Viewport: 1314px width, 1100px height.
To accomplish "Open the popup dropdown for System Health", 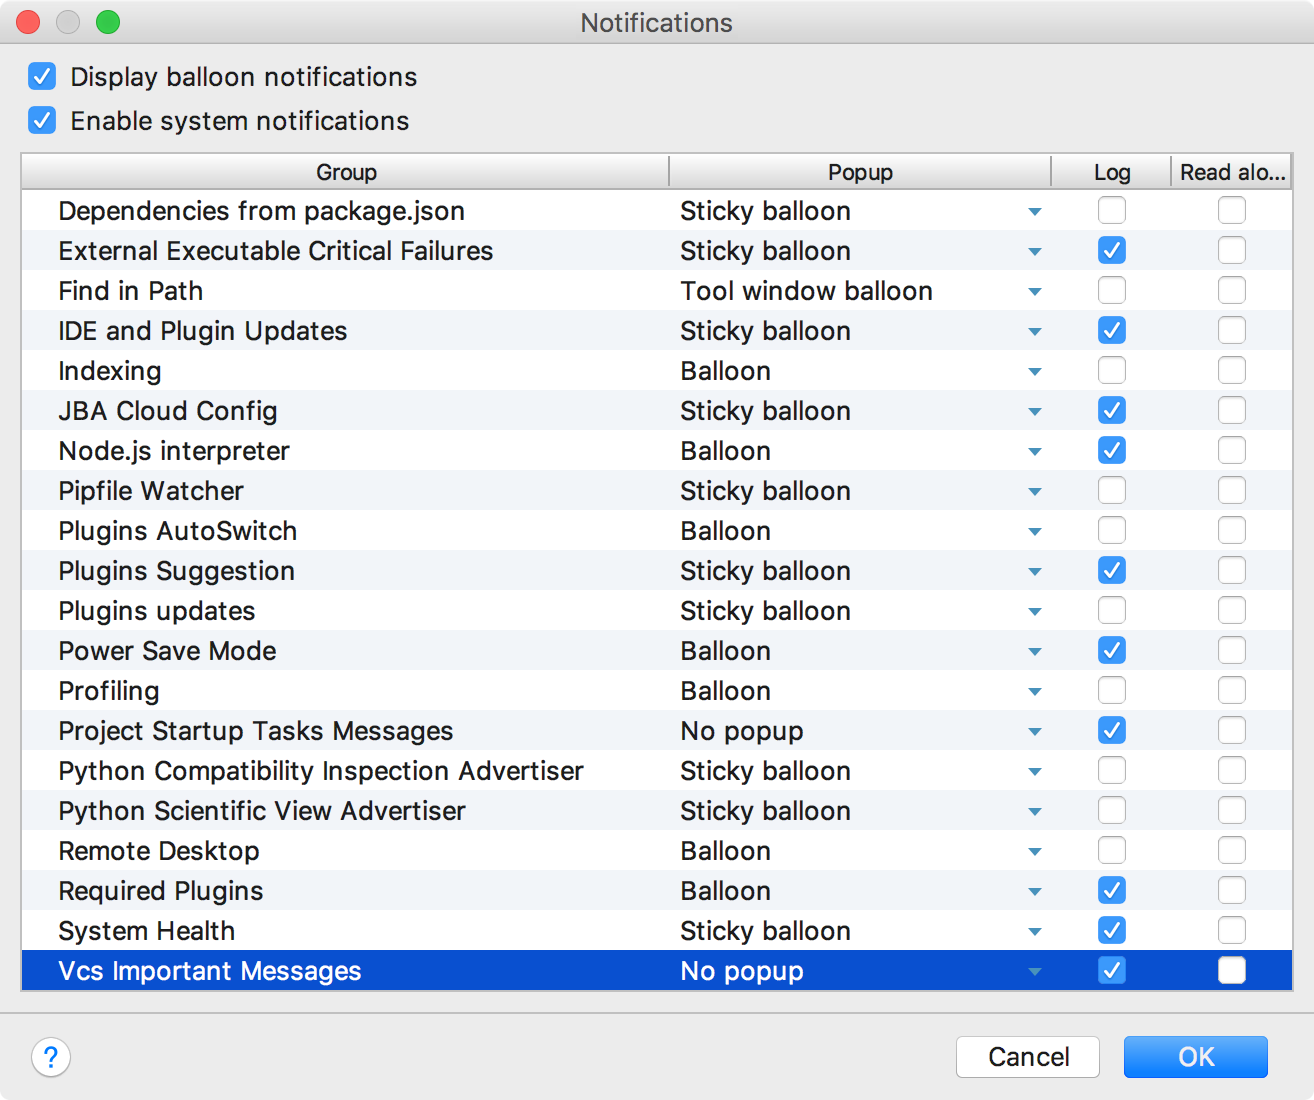I will pyautogui.click(x=1035, y=930).
